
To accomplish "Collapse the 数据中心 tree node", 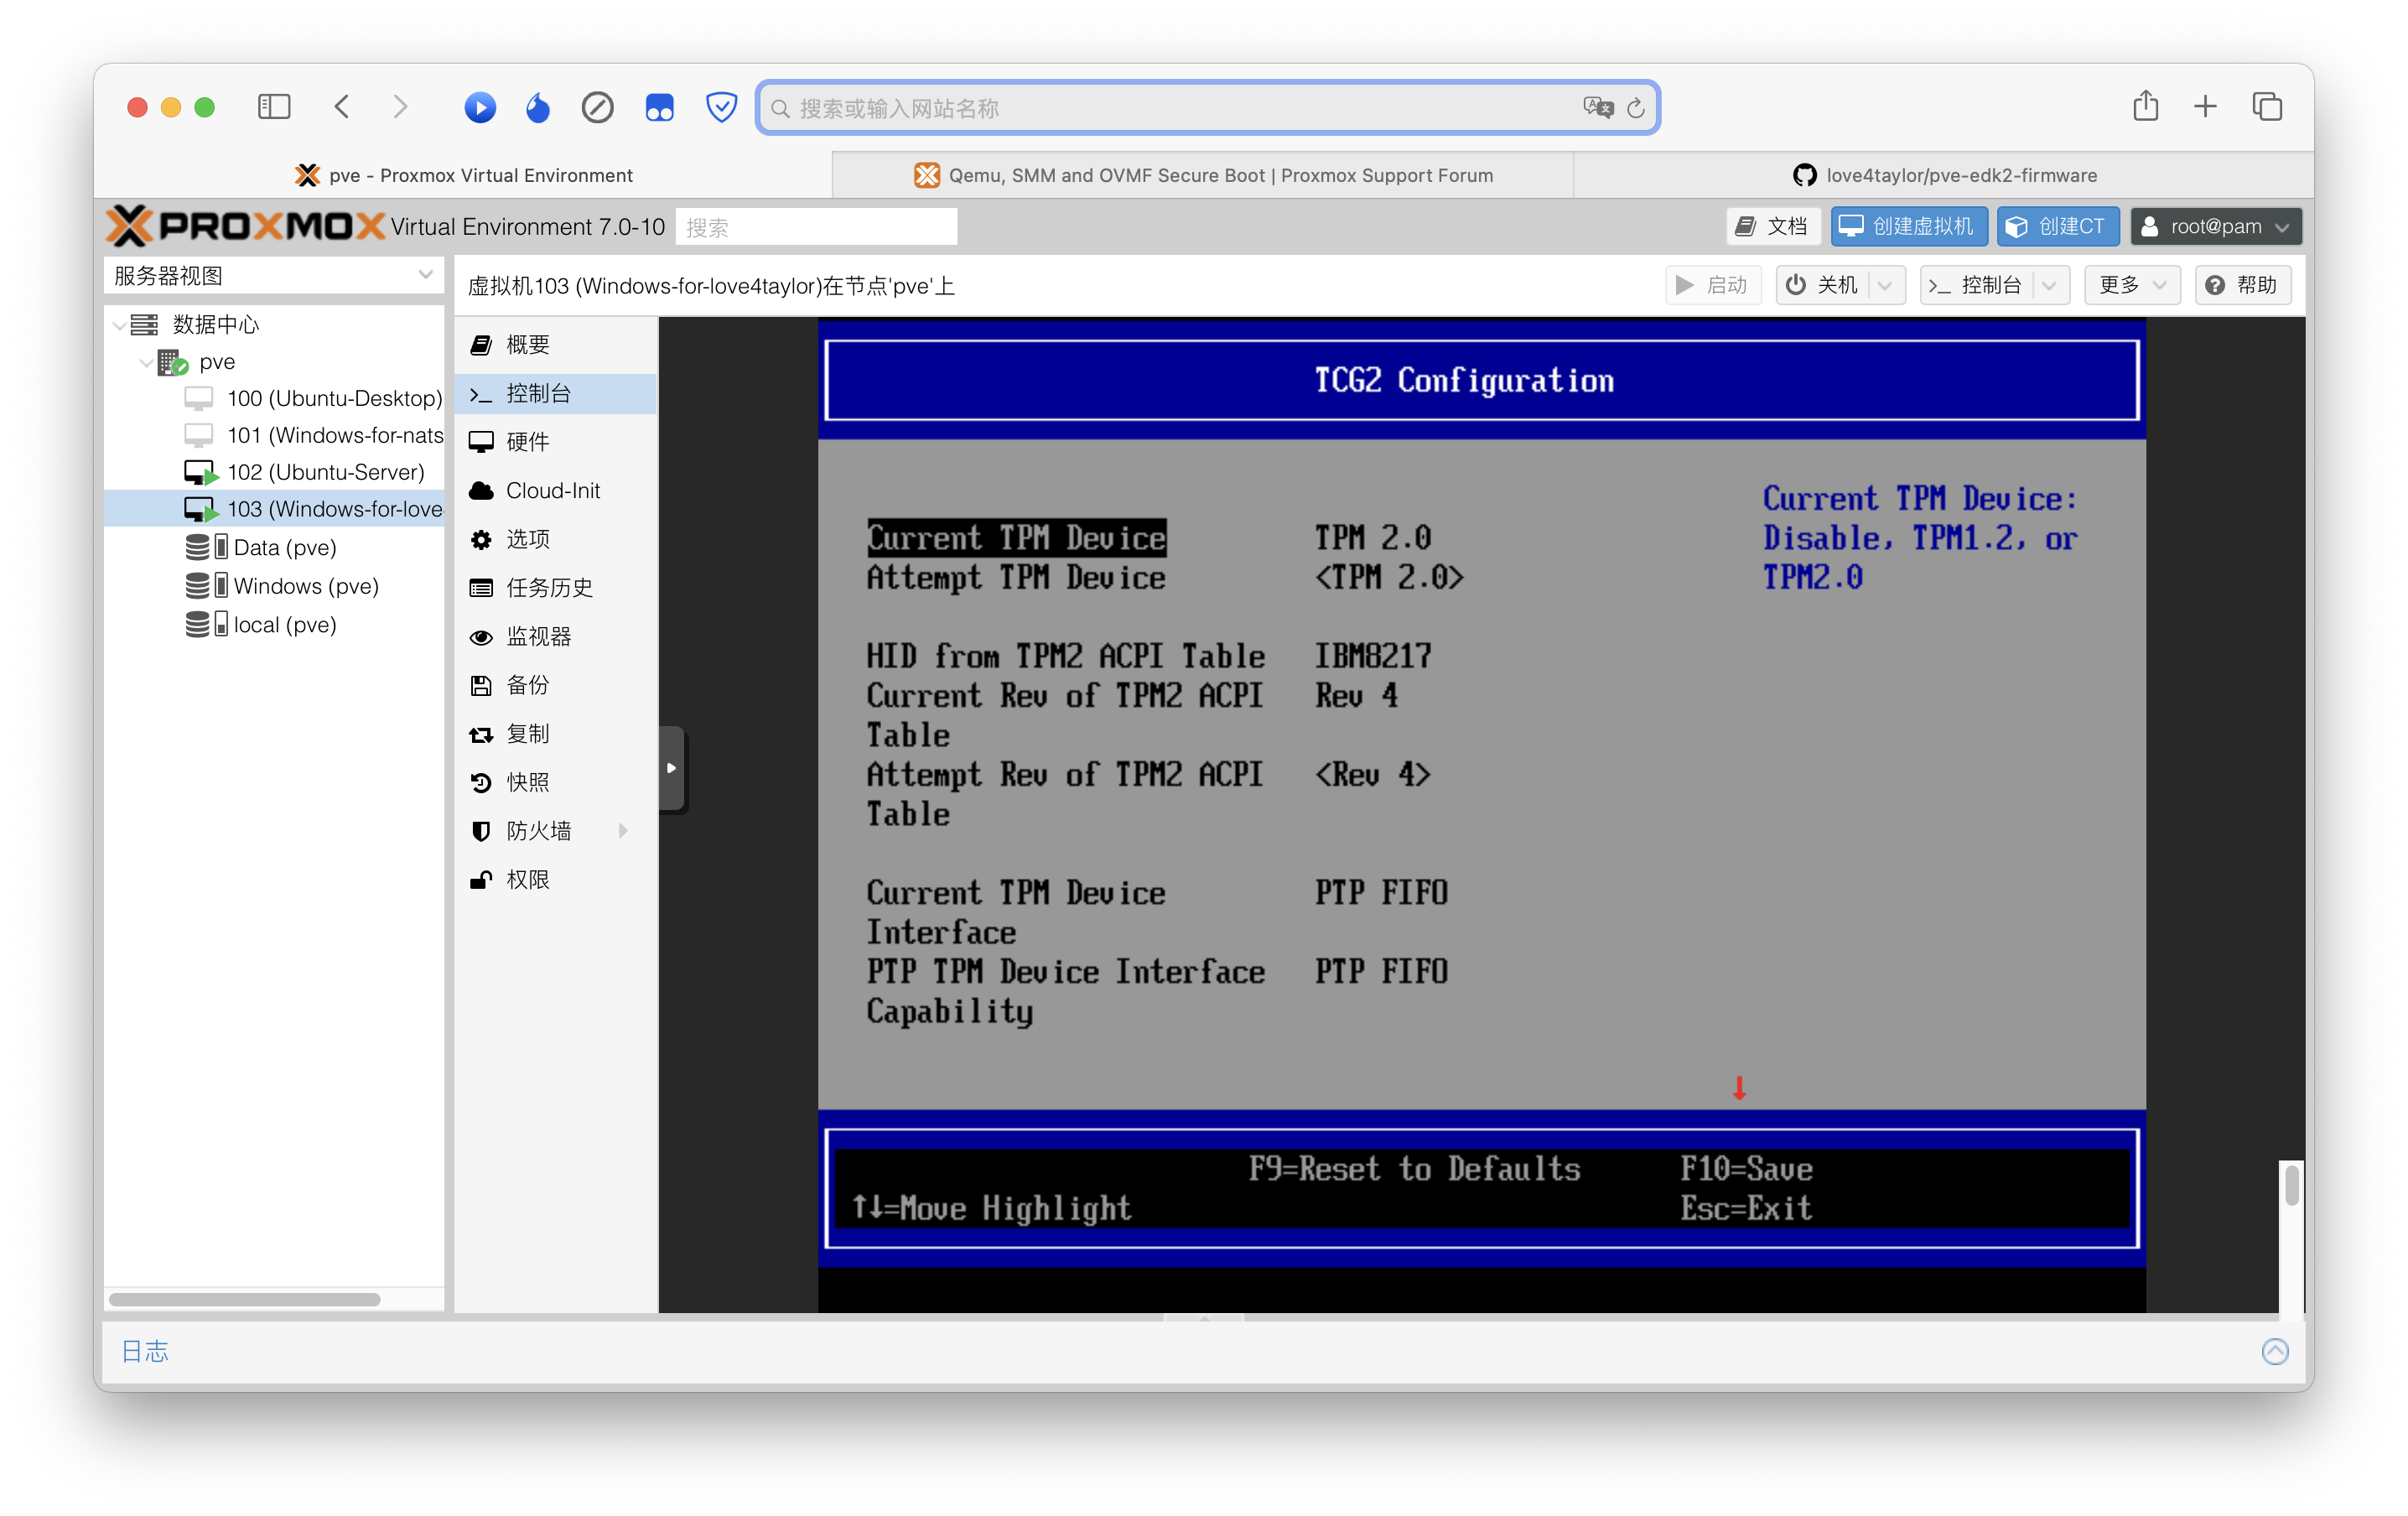I will (x=120, y=325).
